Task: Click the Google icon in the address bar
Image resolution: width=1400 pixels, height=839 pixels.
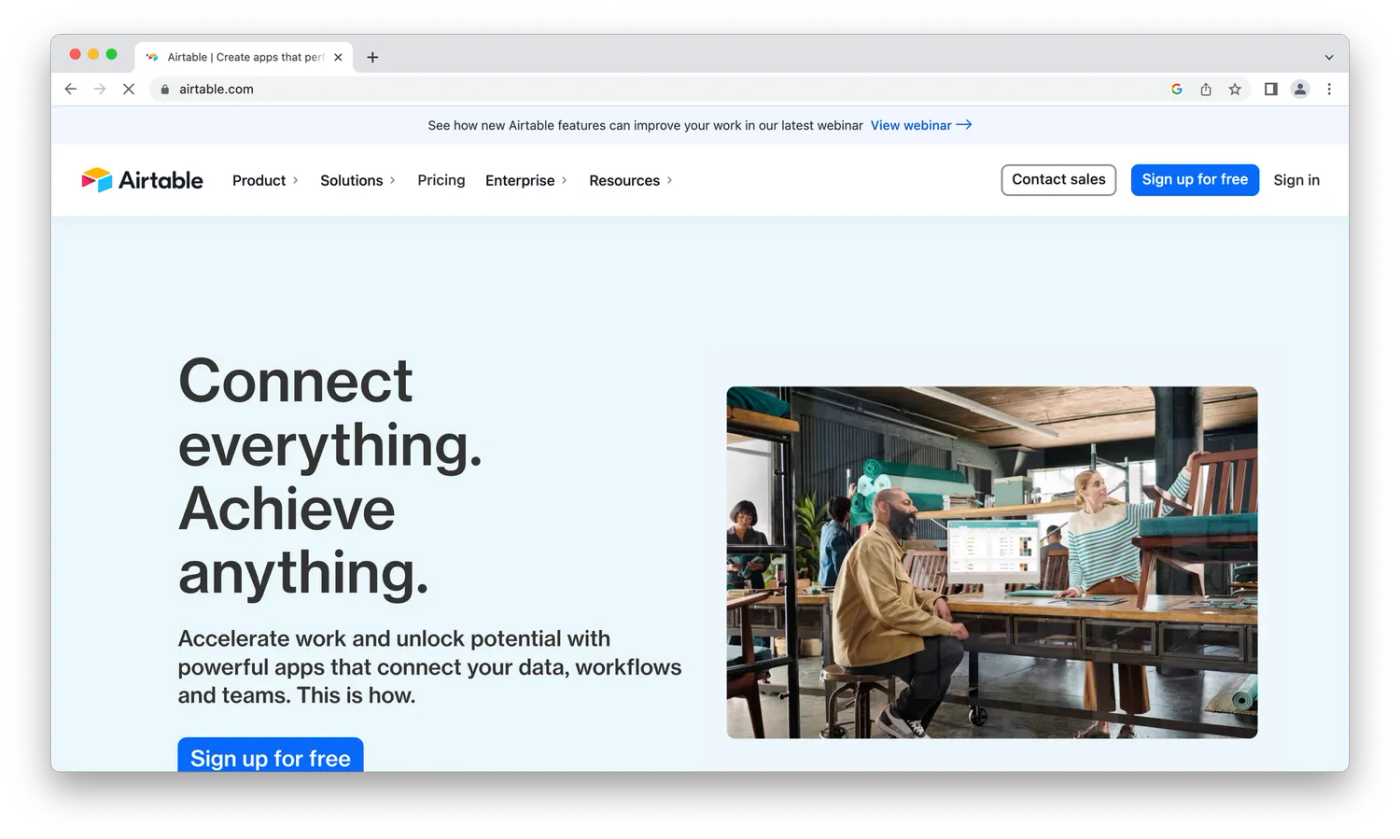Action: (1176, 89)
